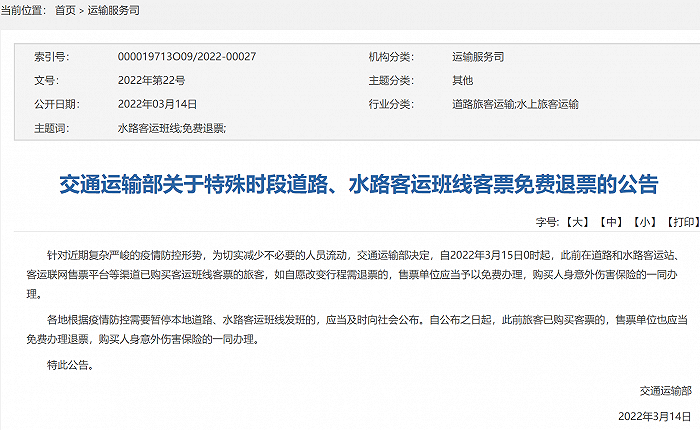Click the 交通运输部 signature text
This screenshot has width=700, height=430.
[x=666, y=391]
